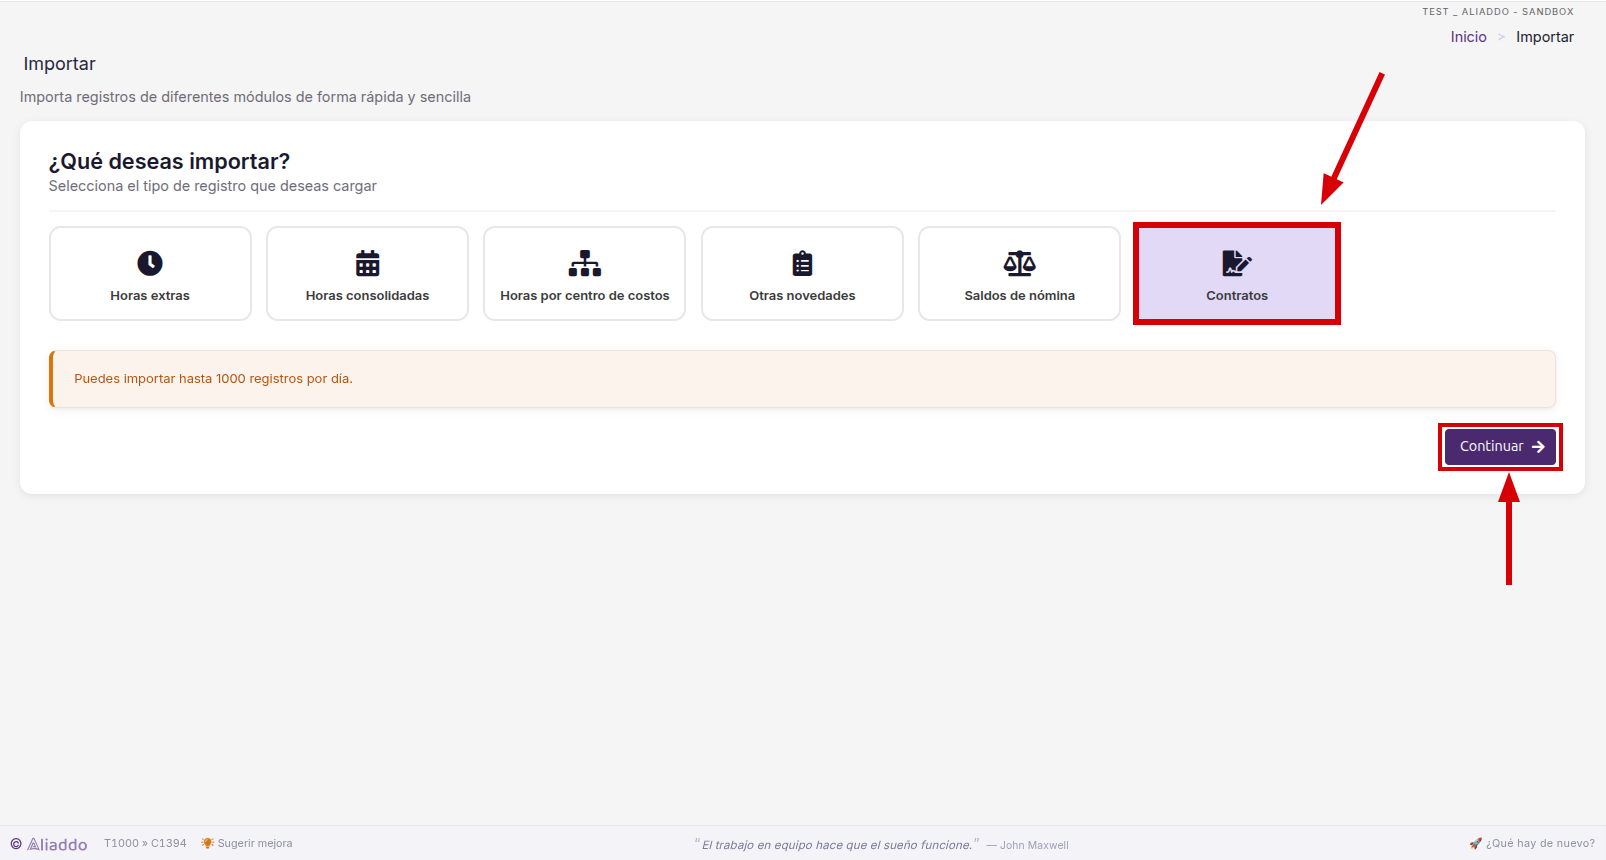Select the Otras novedades label
This screenshot has height=860, width=1606.
pyautogui.click(x=802, y=296)
